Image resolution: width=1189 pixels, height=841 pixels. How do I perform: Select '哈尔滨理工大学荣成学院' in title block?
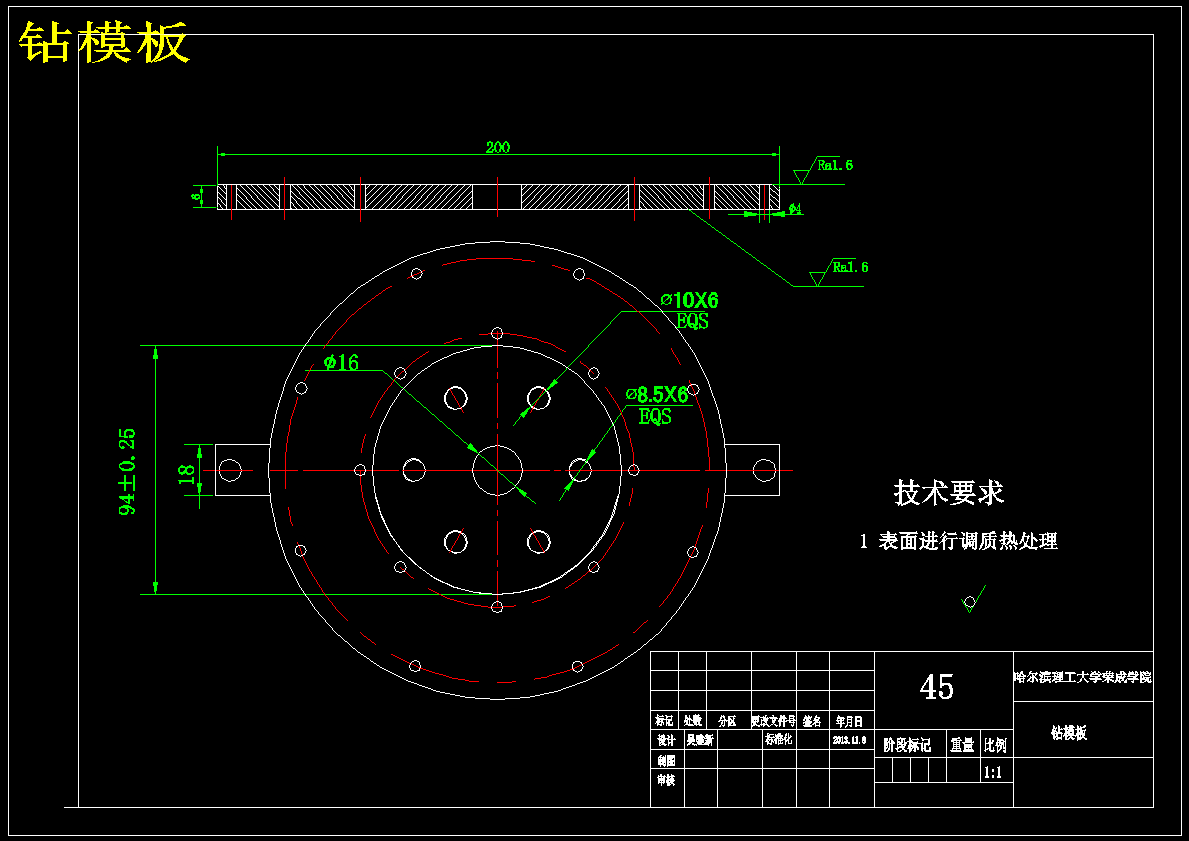[x=1083, y=677]
